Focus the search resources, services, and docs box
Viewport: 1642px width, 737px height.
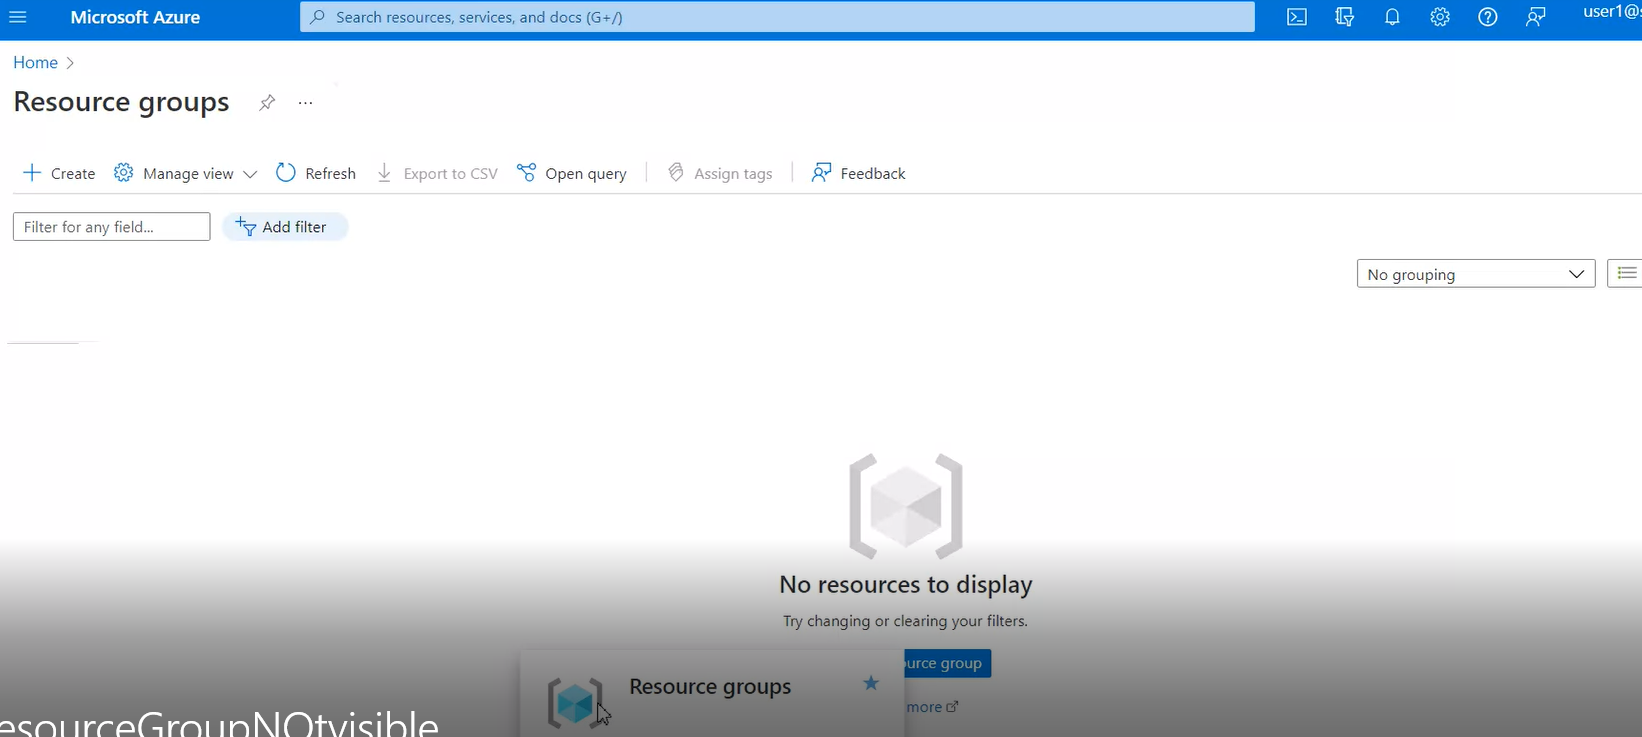coord(777,17)
